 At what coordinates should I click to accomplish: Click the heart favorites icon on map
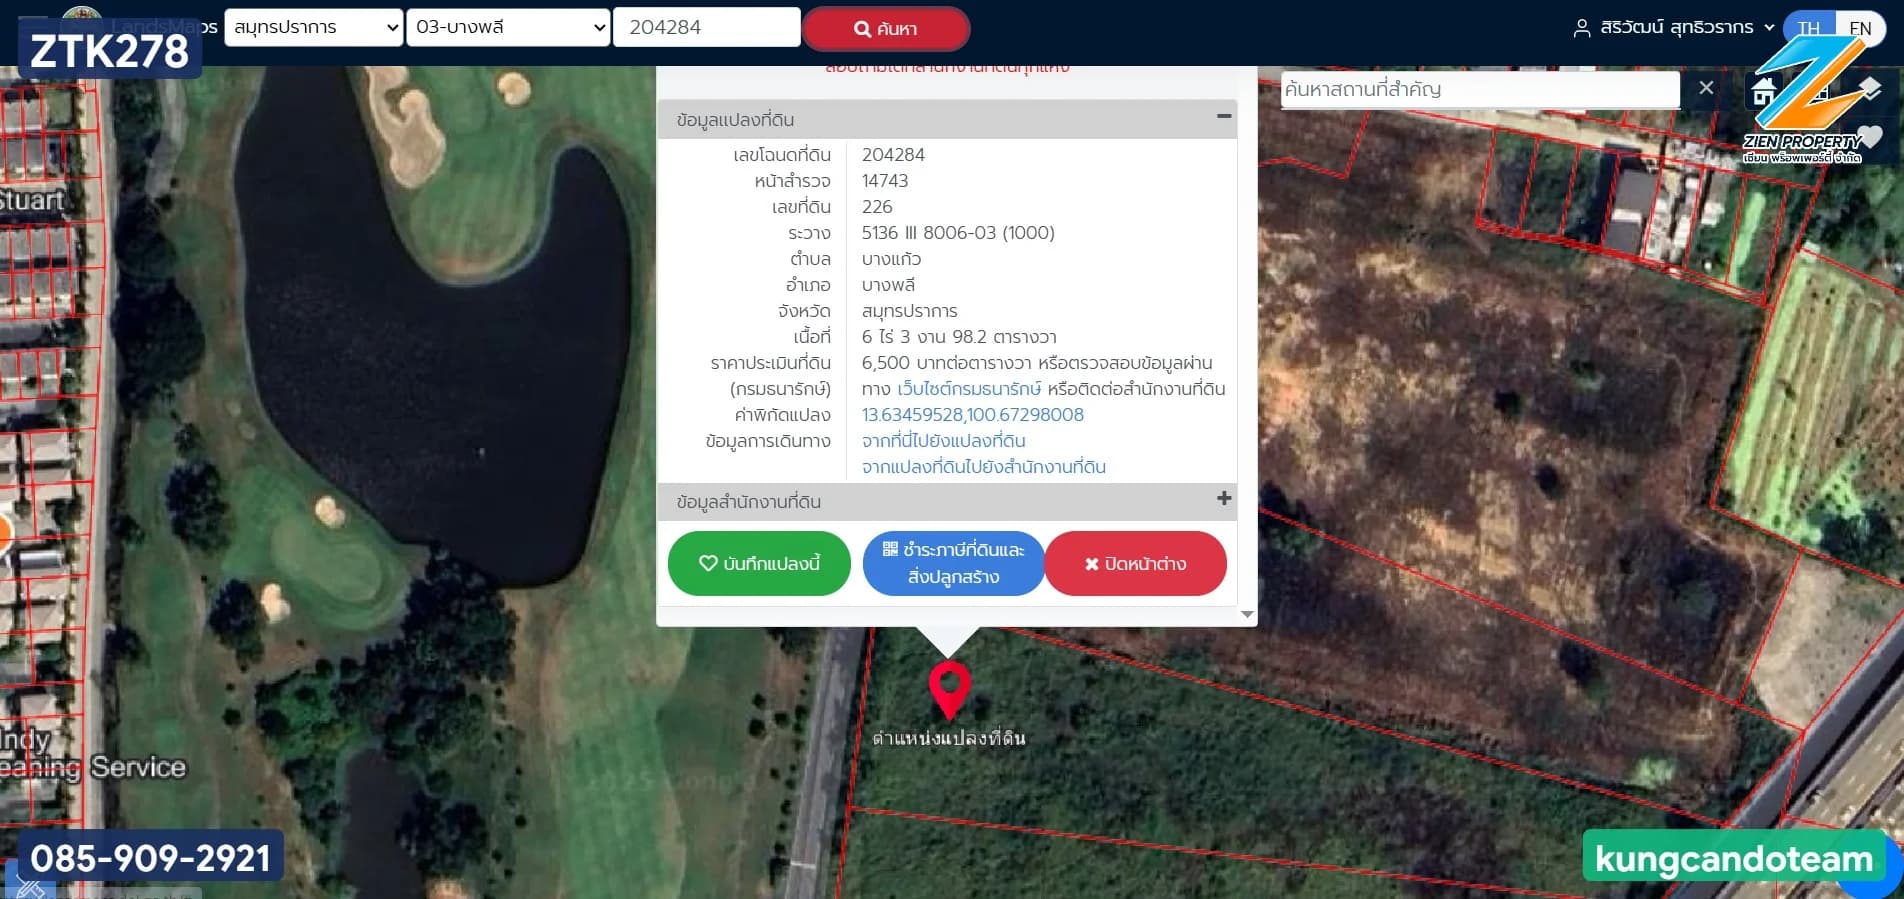point(1870,137)
